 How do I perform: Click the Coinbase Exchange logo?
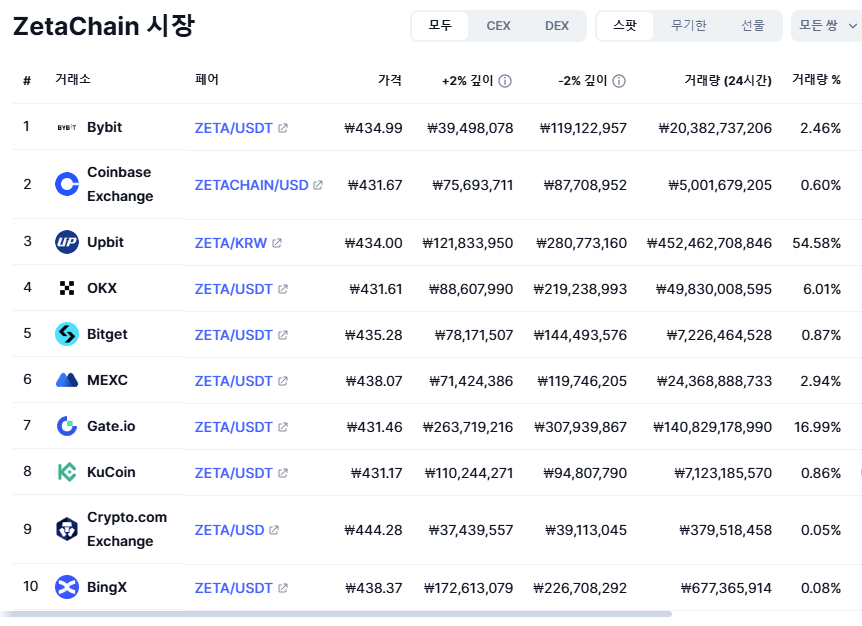click(x=67, y=184)
